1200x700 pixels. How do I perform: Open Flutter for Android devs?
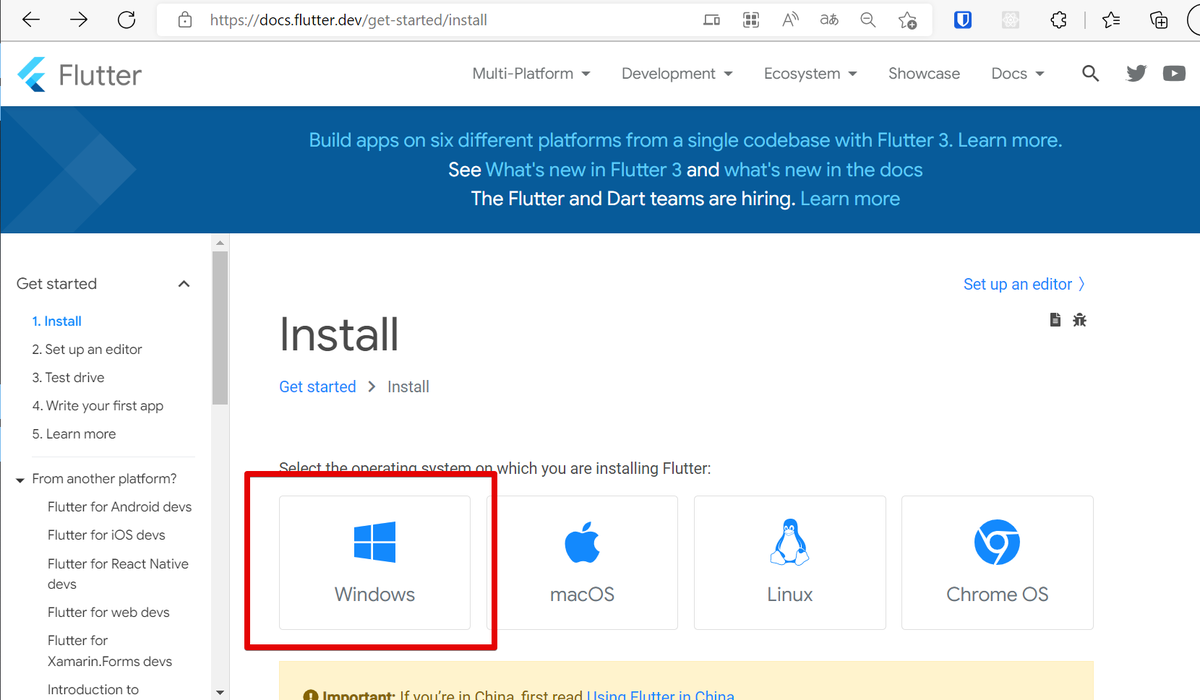120,507
